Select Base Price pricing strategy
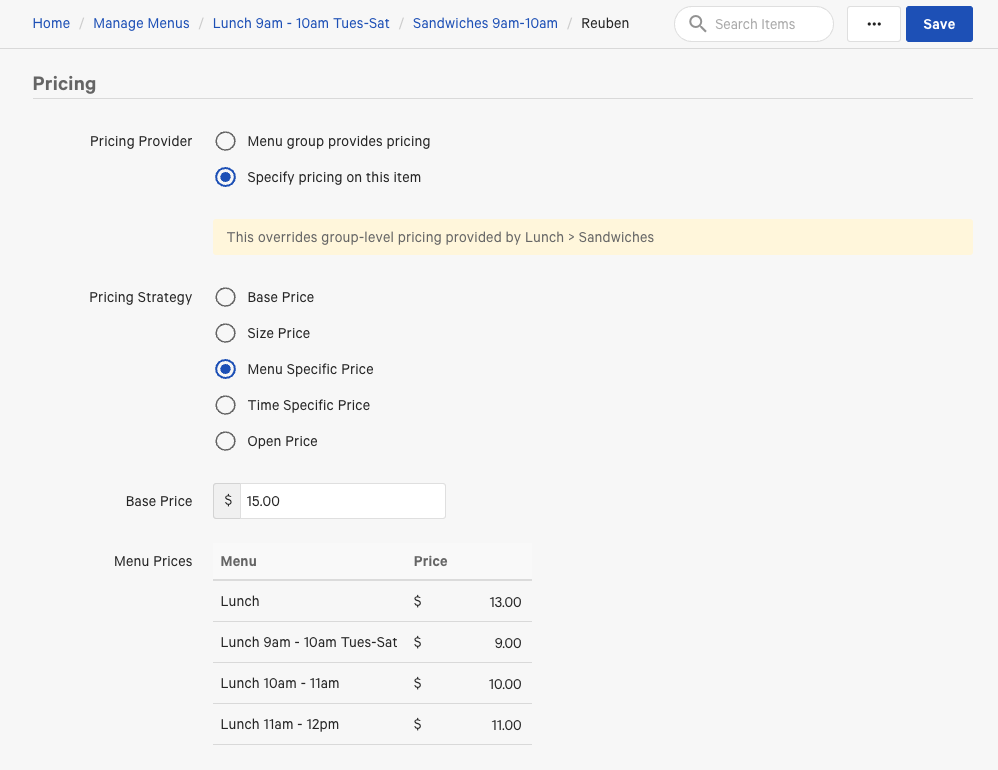The width and height of the screenshot is (998, 770). [x=226, y=297]
